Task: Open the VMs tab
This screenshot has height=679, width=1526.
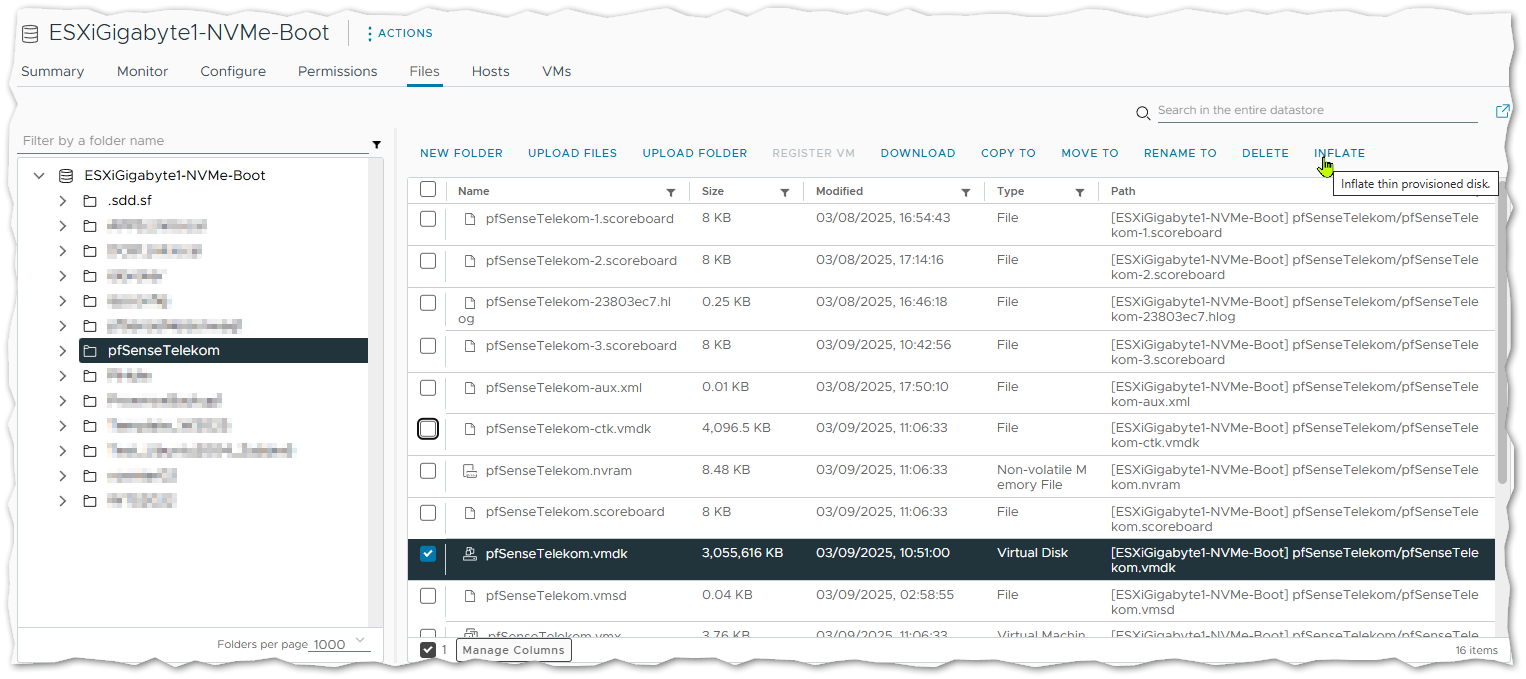Action: [x=556, y=72]
